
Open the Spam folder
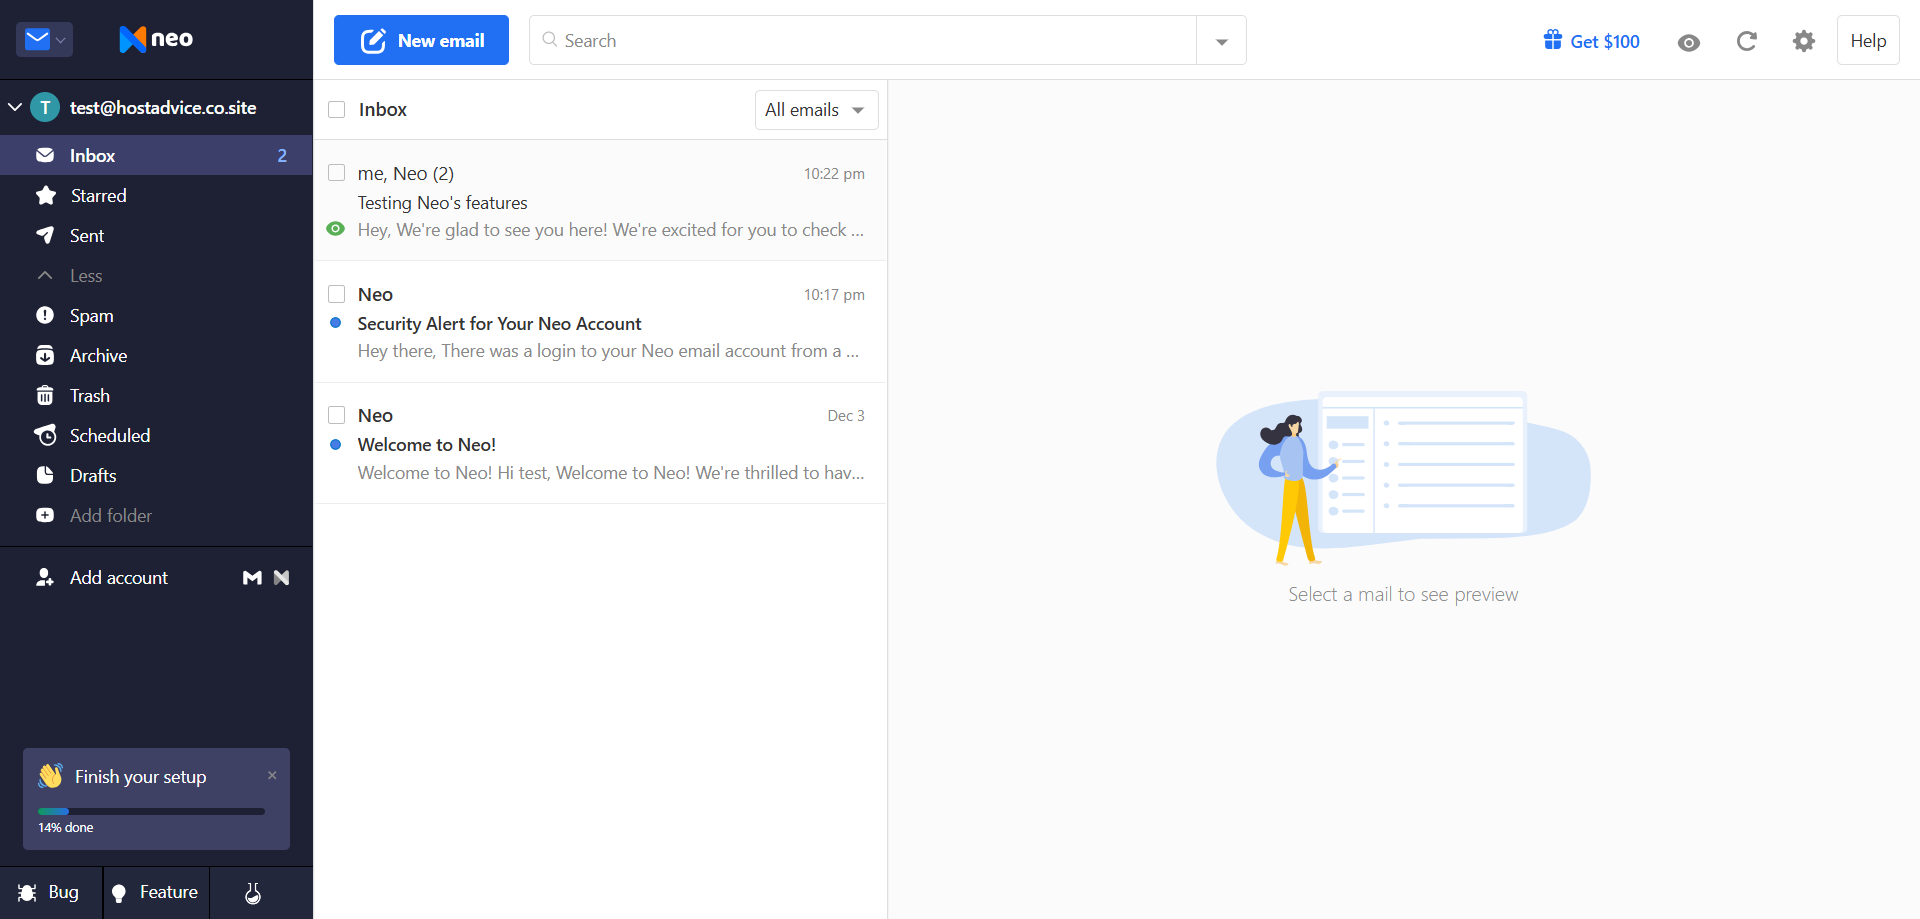156,315
